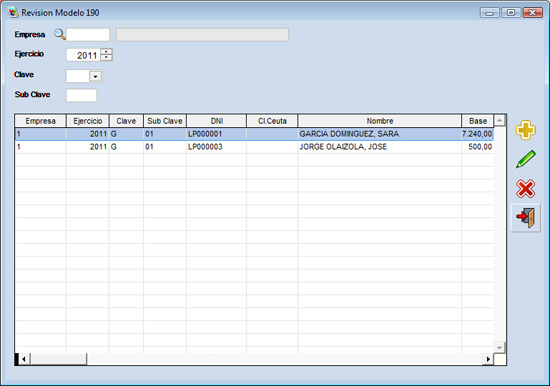550x386 pixels.
Task: Click the Cl.Ceuta column header
Action: tap(272, 121)
